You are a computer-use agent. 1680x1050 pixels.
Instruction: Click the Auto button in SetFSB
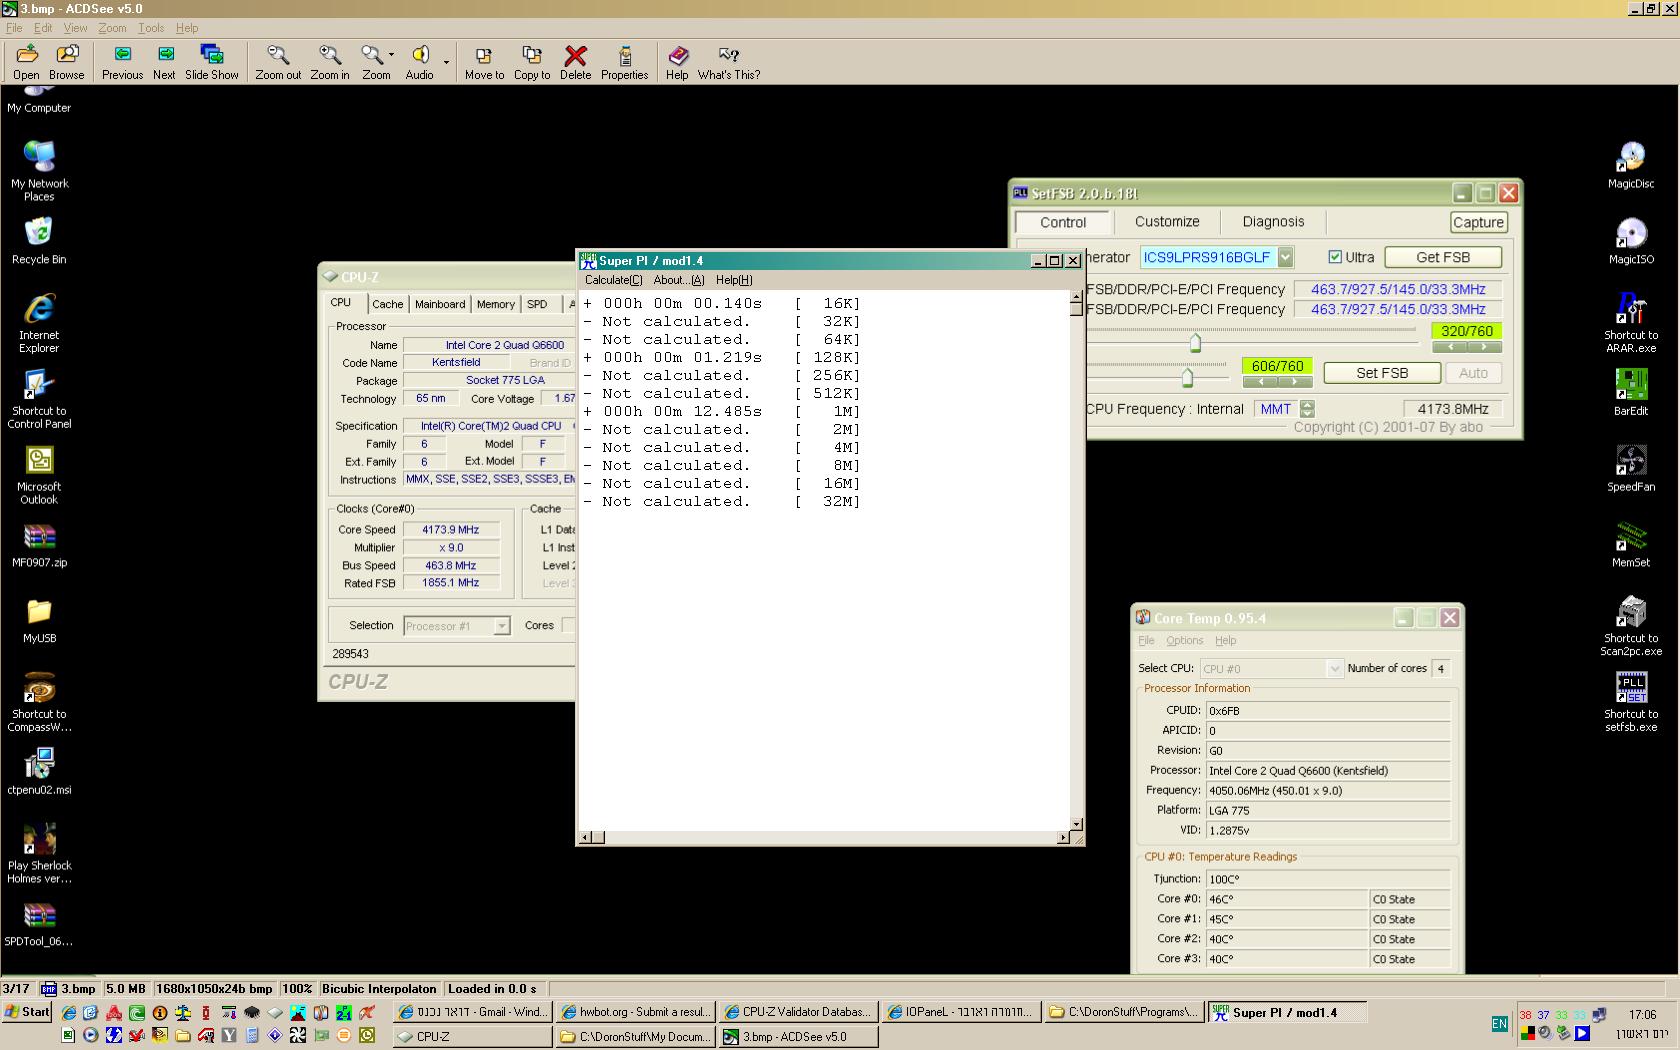1473,373
